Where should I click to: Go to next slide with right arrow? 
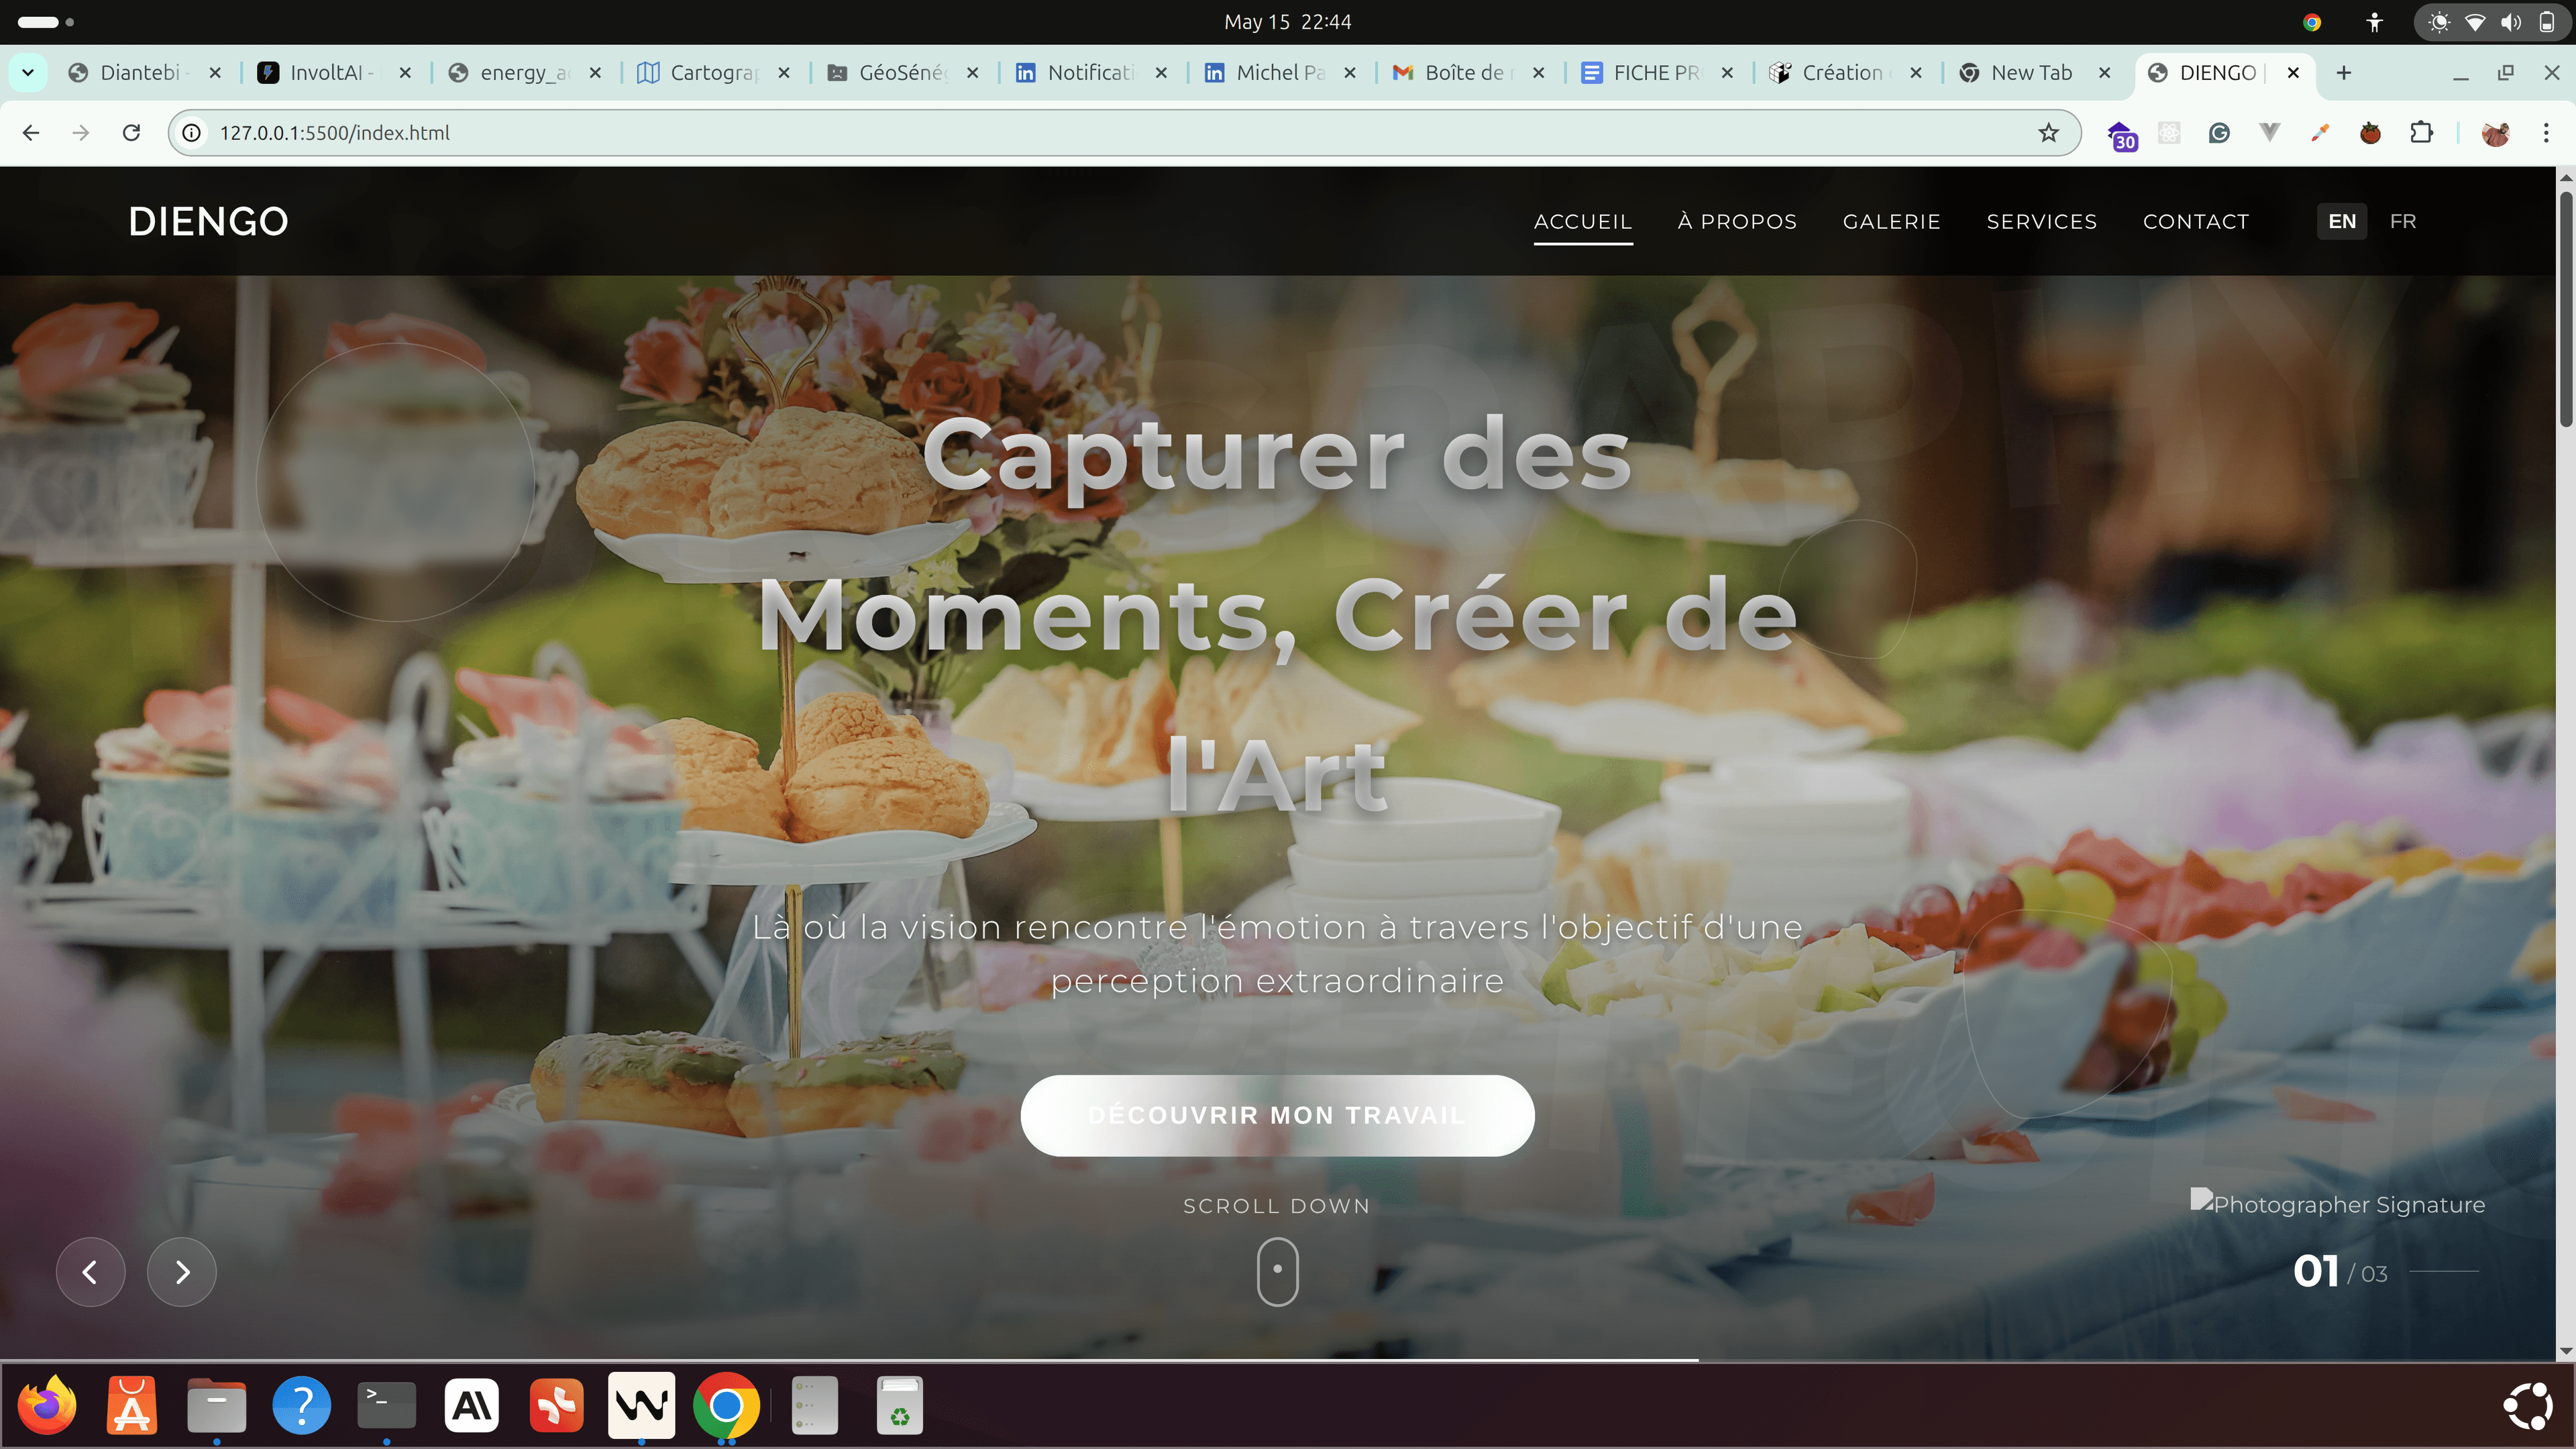tap(182, 1272)
